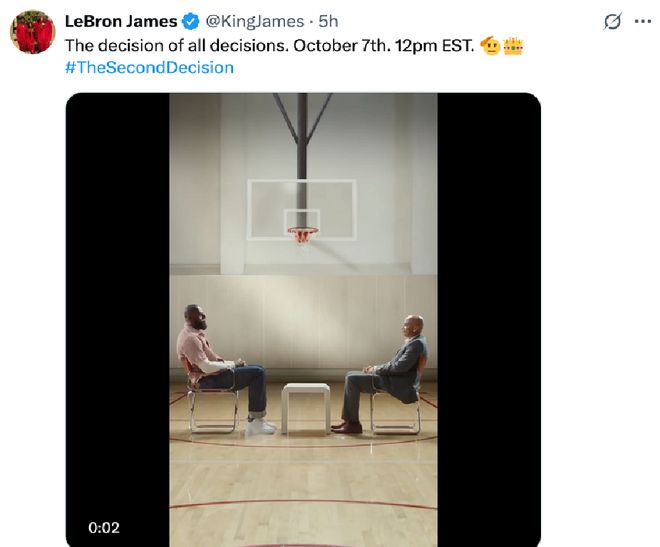Click the 5h post timestamp
Viewport: 660px width, 547px height.
click(328, 21)
